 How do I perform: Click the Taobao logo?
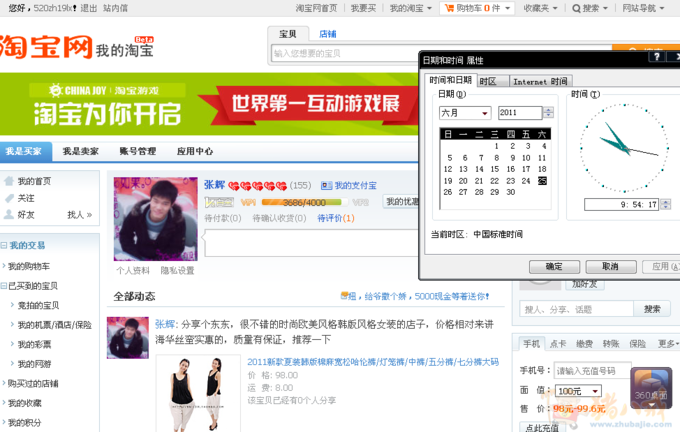46,46
